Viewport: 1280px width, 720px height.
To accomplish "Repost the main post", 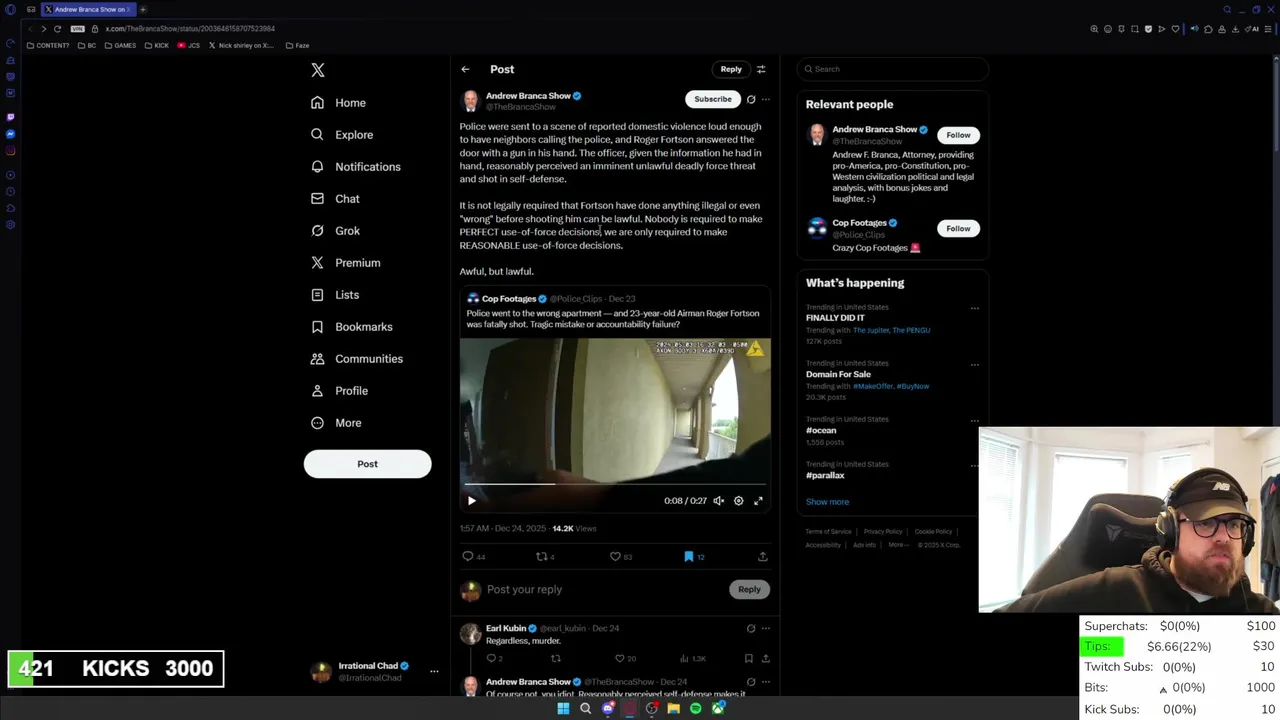I will click(x=541, y=556).
